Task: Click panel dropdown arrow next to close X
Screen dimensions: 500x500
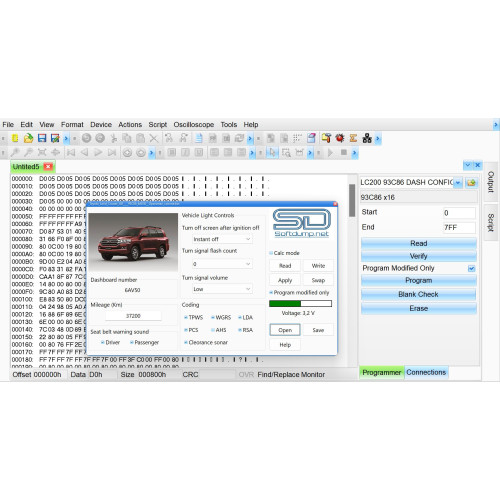Action: click(x=467, y=165)
